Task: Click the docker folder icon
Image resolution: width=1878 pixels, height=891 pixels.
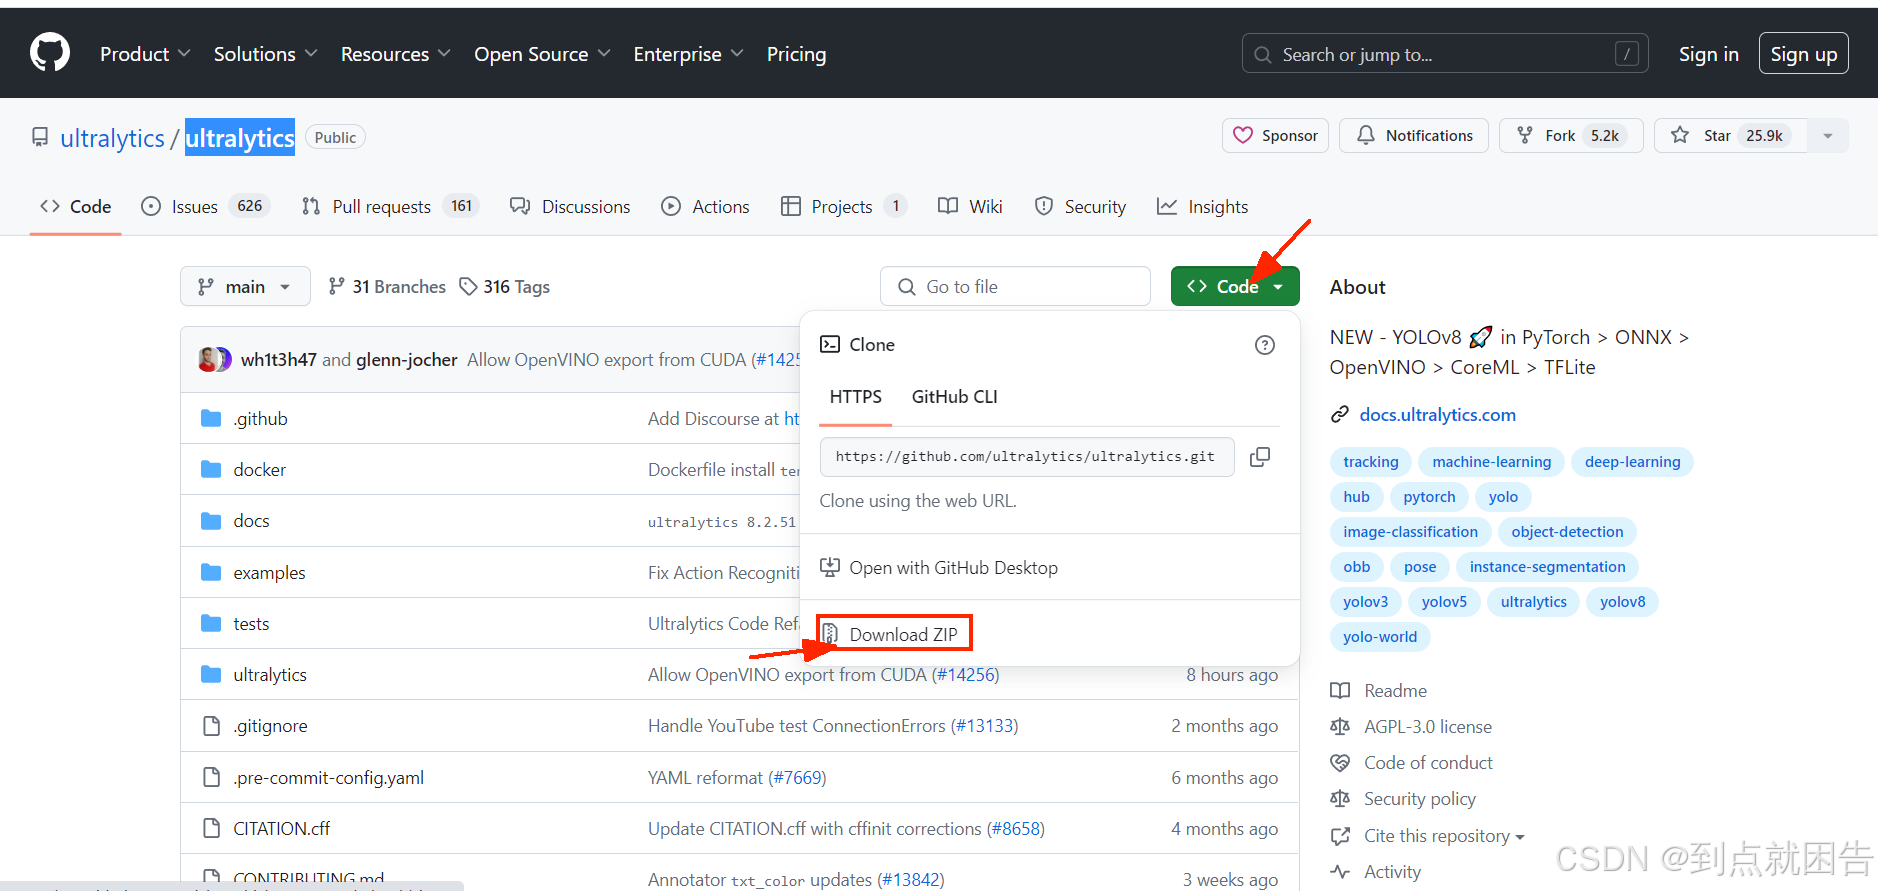Action: tap(211, 469)
